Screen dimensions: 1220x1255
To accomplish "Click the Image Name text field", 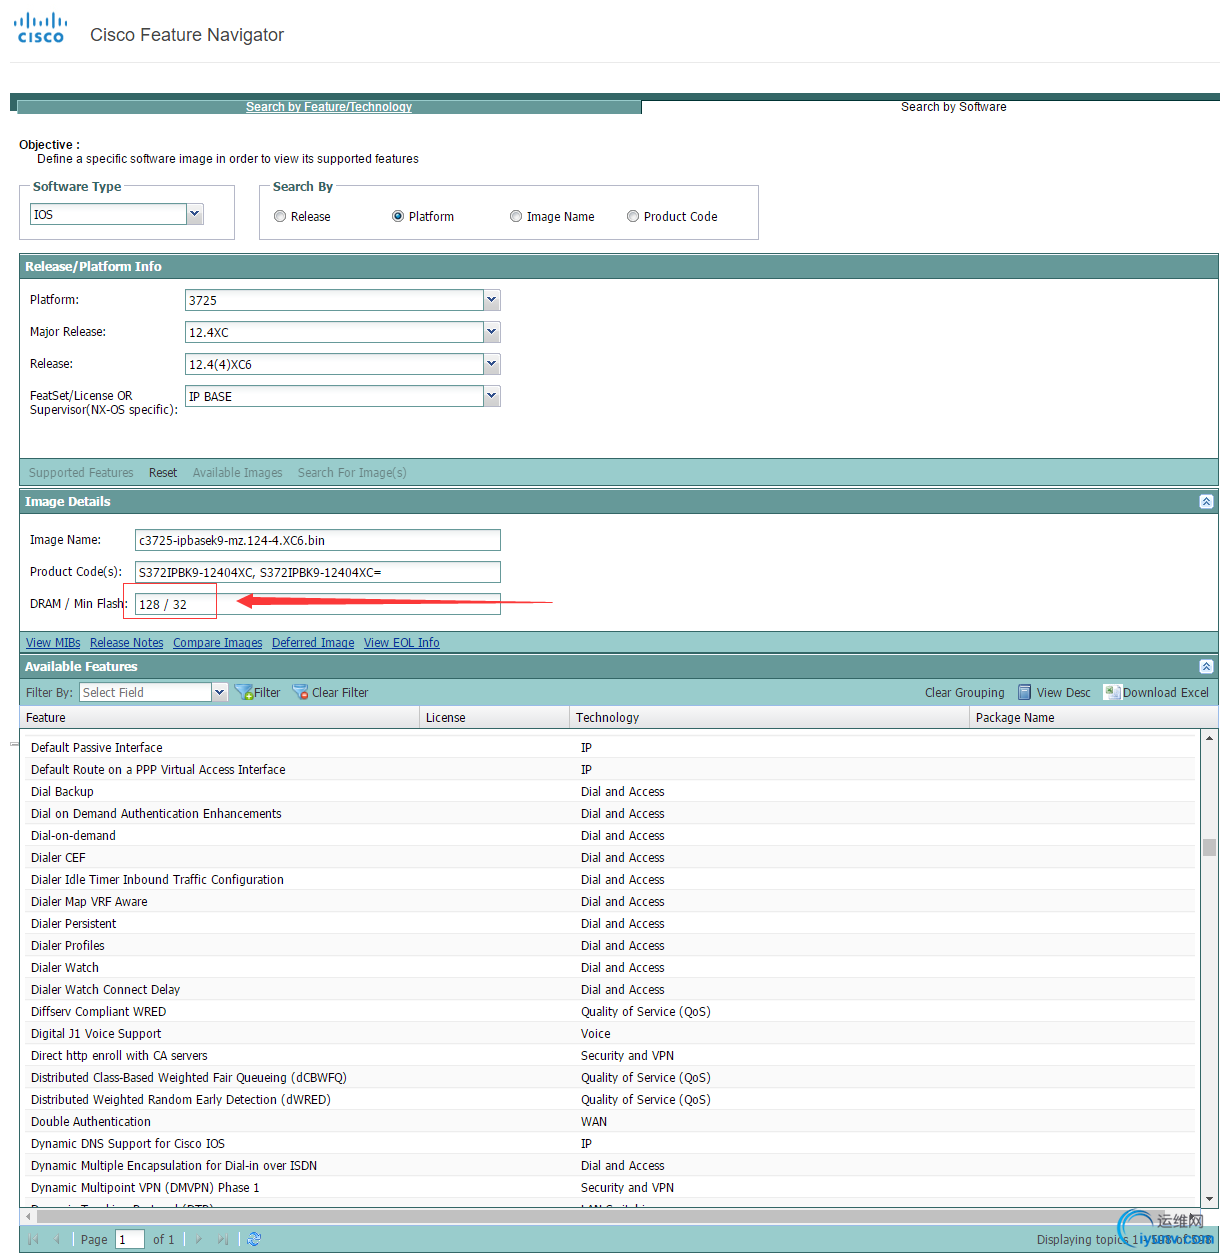I will click(x=317, y=540).
